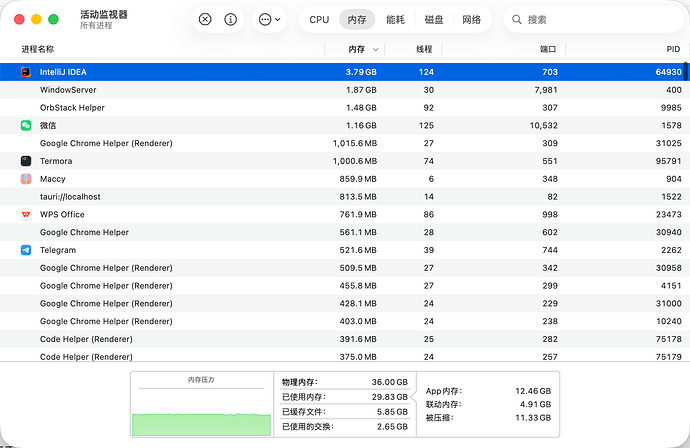Click the process list vertical scrollbar
The height and width of the screenshot is (448, 690).
pyautogui.click(x=686, y=72)
